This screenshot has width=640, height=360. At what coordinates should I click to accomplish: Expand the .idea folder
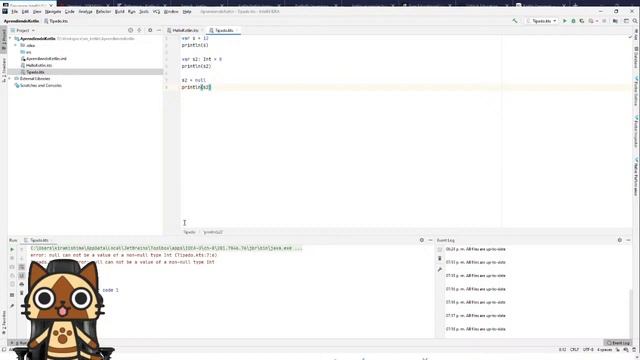pyautogui.click(x=16, y=46)
